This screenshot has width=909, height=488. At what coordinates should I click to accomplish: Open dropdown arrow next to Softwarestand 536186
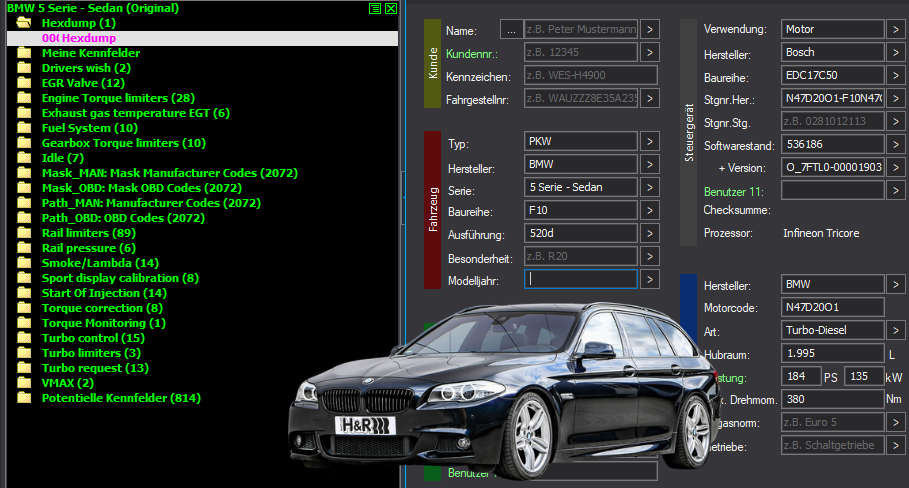pyautogui.click(x=896, y=144)
